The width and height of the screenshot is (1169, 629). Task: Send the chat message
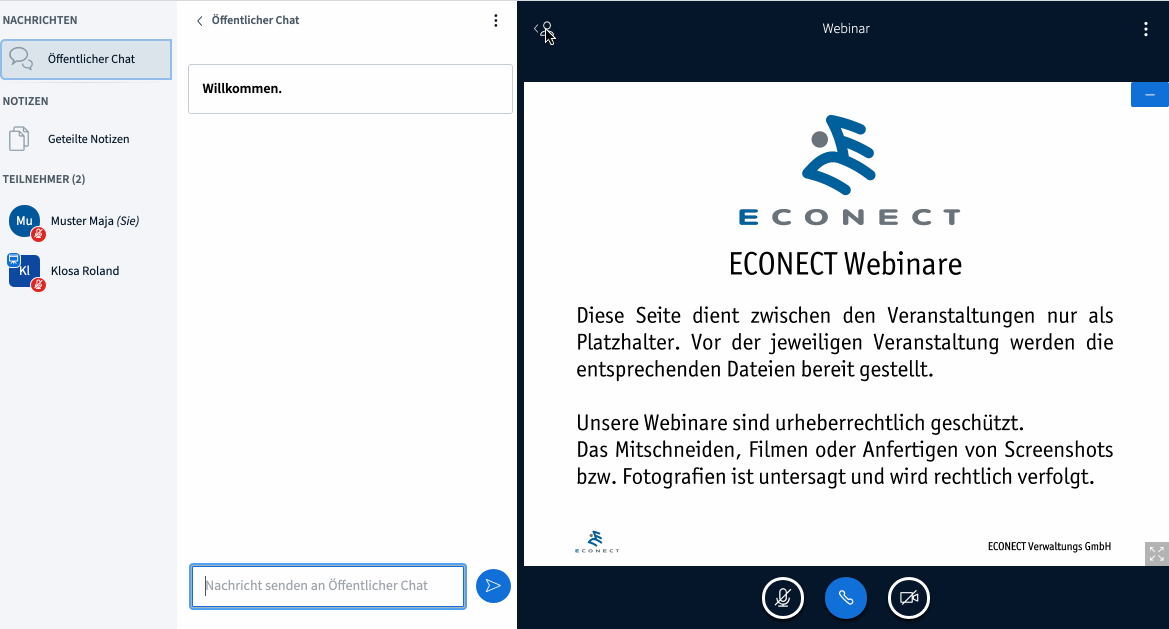coord(493,586)
